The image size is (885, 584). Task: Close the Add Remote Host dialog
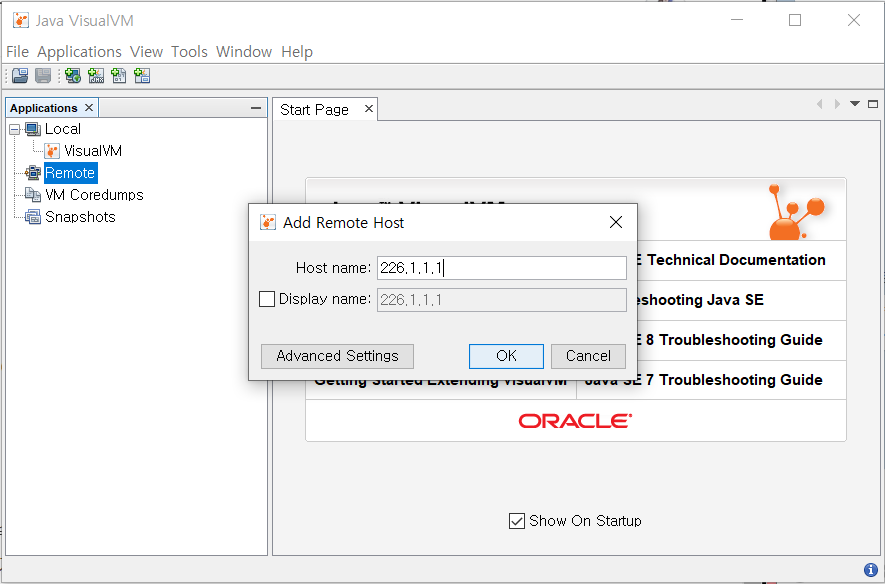[x=616, y=222]
